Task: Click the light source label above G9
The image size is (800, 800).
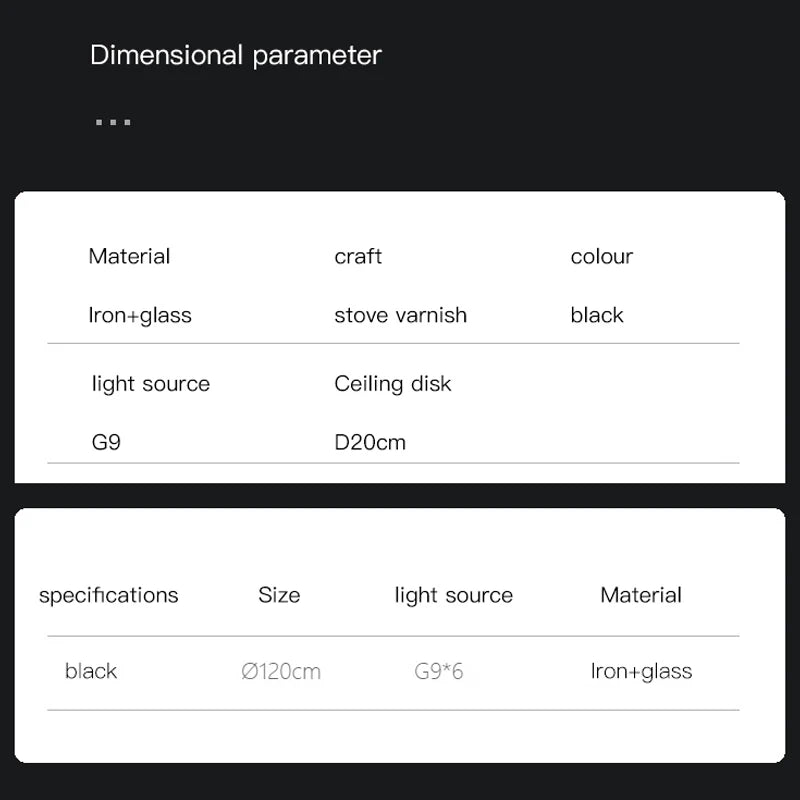Action: (x=151, y=384)
